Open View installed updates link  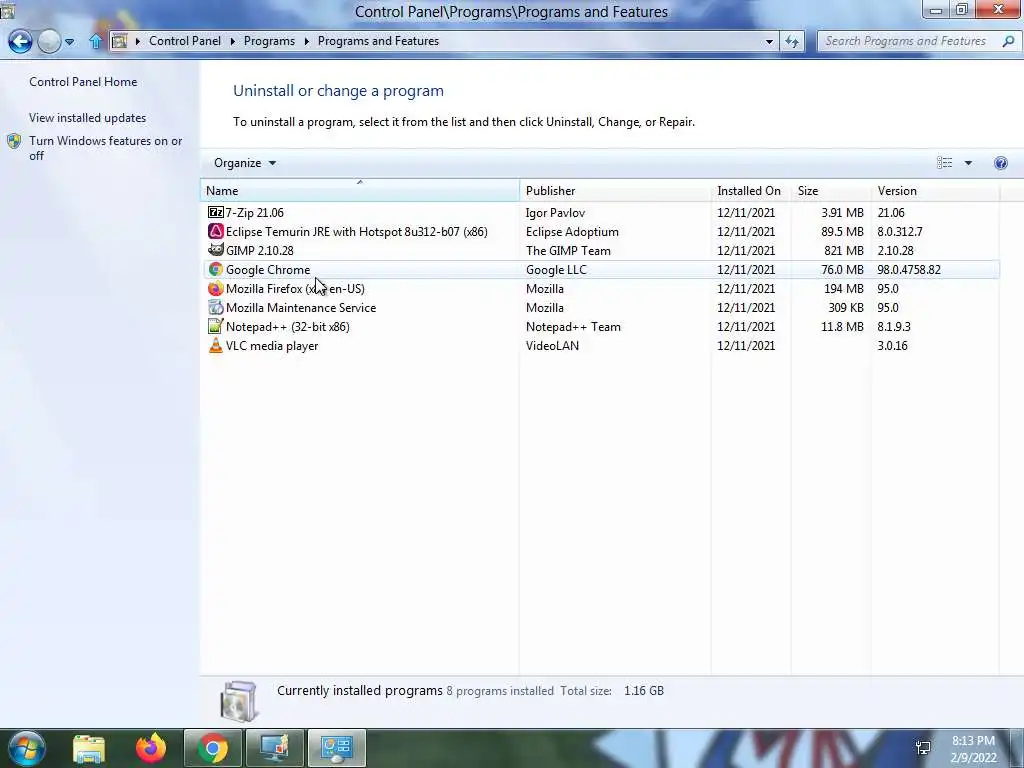coord(88,118)
